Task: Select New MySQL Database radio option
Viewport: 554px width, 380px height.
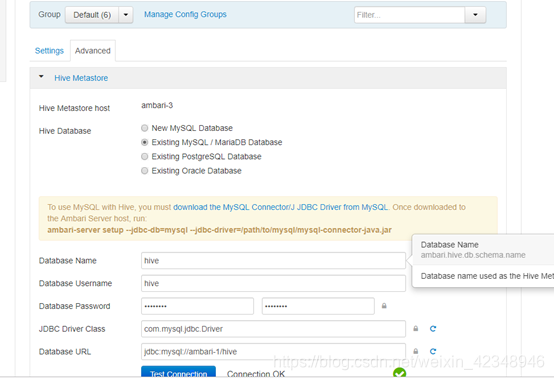Action: (145, 128)
